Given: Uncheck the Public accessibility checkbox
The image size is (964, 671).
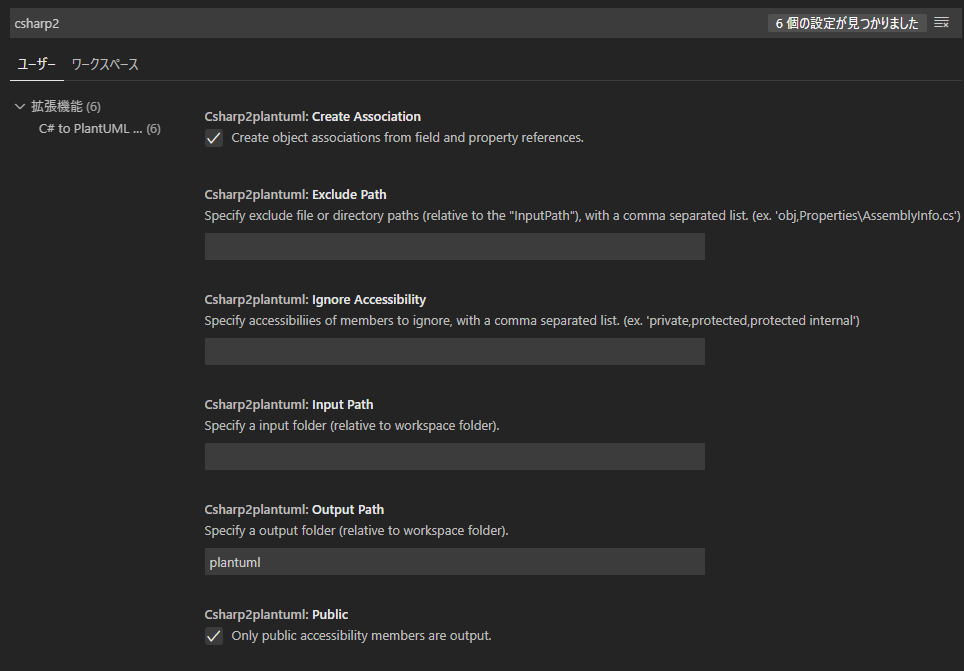Looking at the screenshot, I should 214,636.
